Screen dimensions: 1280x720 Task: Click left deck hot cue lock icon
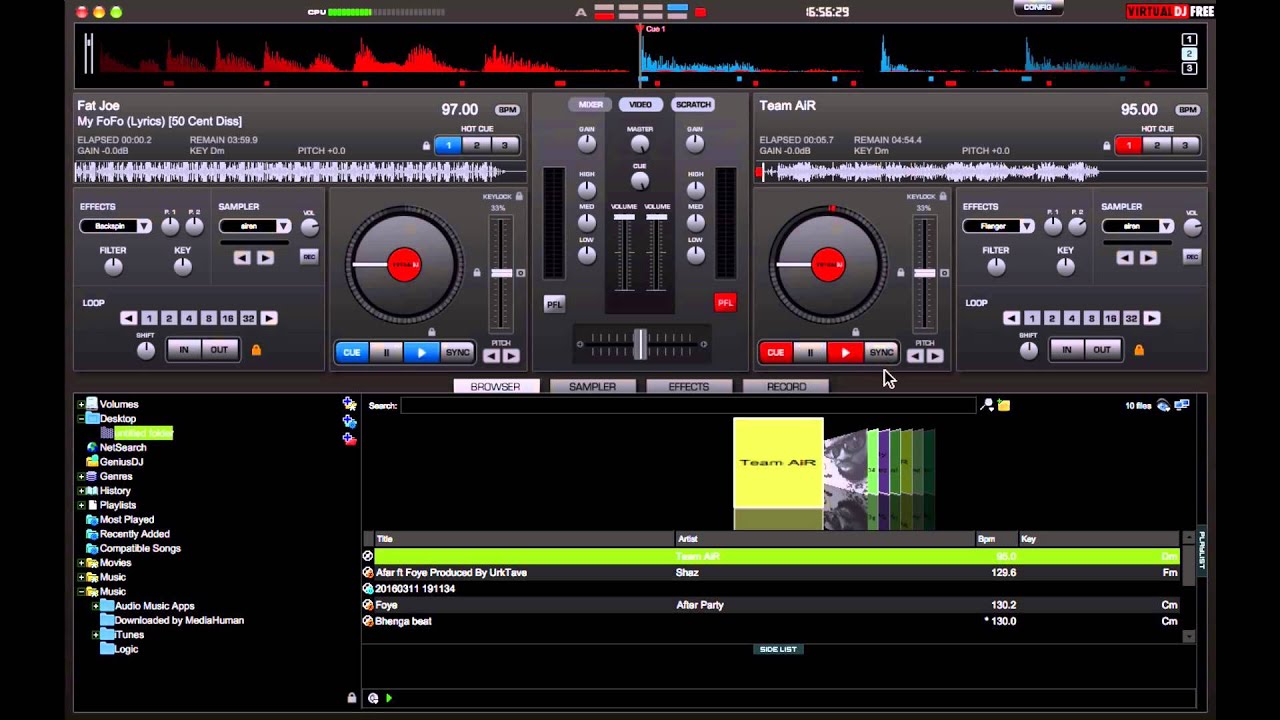coord(426,146)
